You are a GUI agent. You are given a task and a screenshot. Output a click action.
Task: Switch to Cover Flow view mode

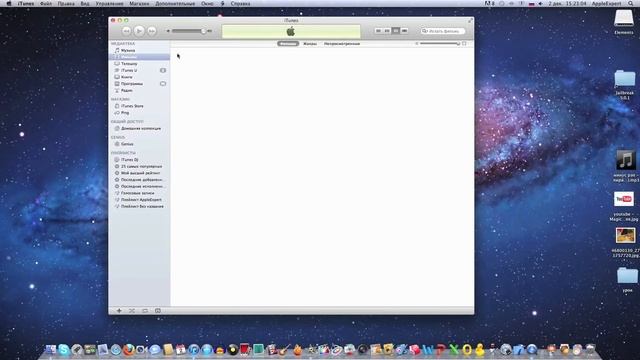pyautogui.click(x=404, y=31)
